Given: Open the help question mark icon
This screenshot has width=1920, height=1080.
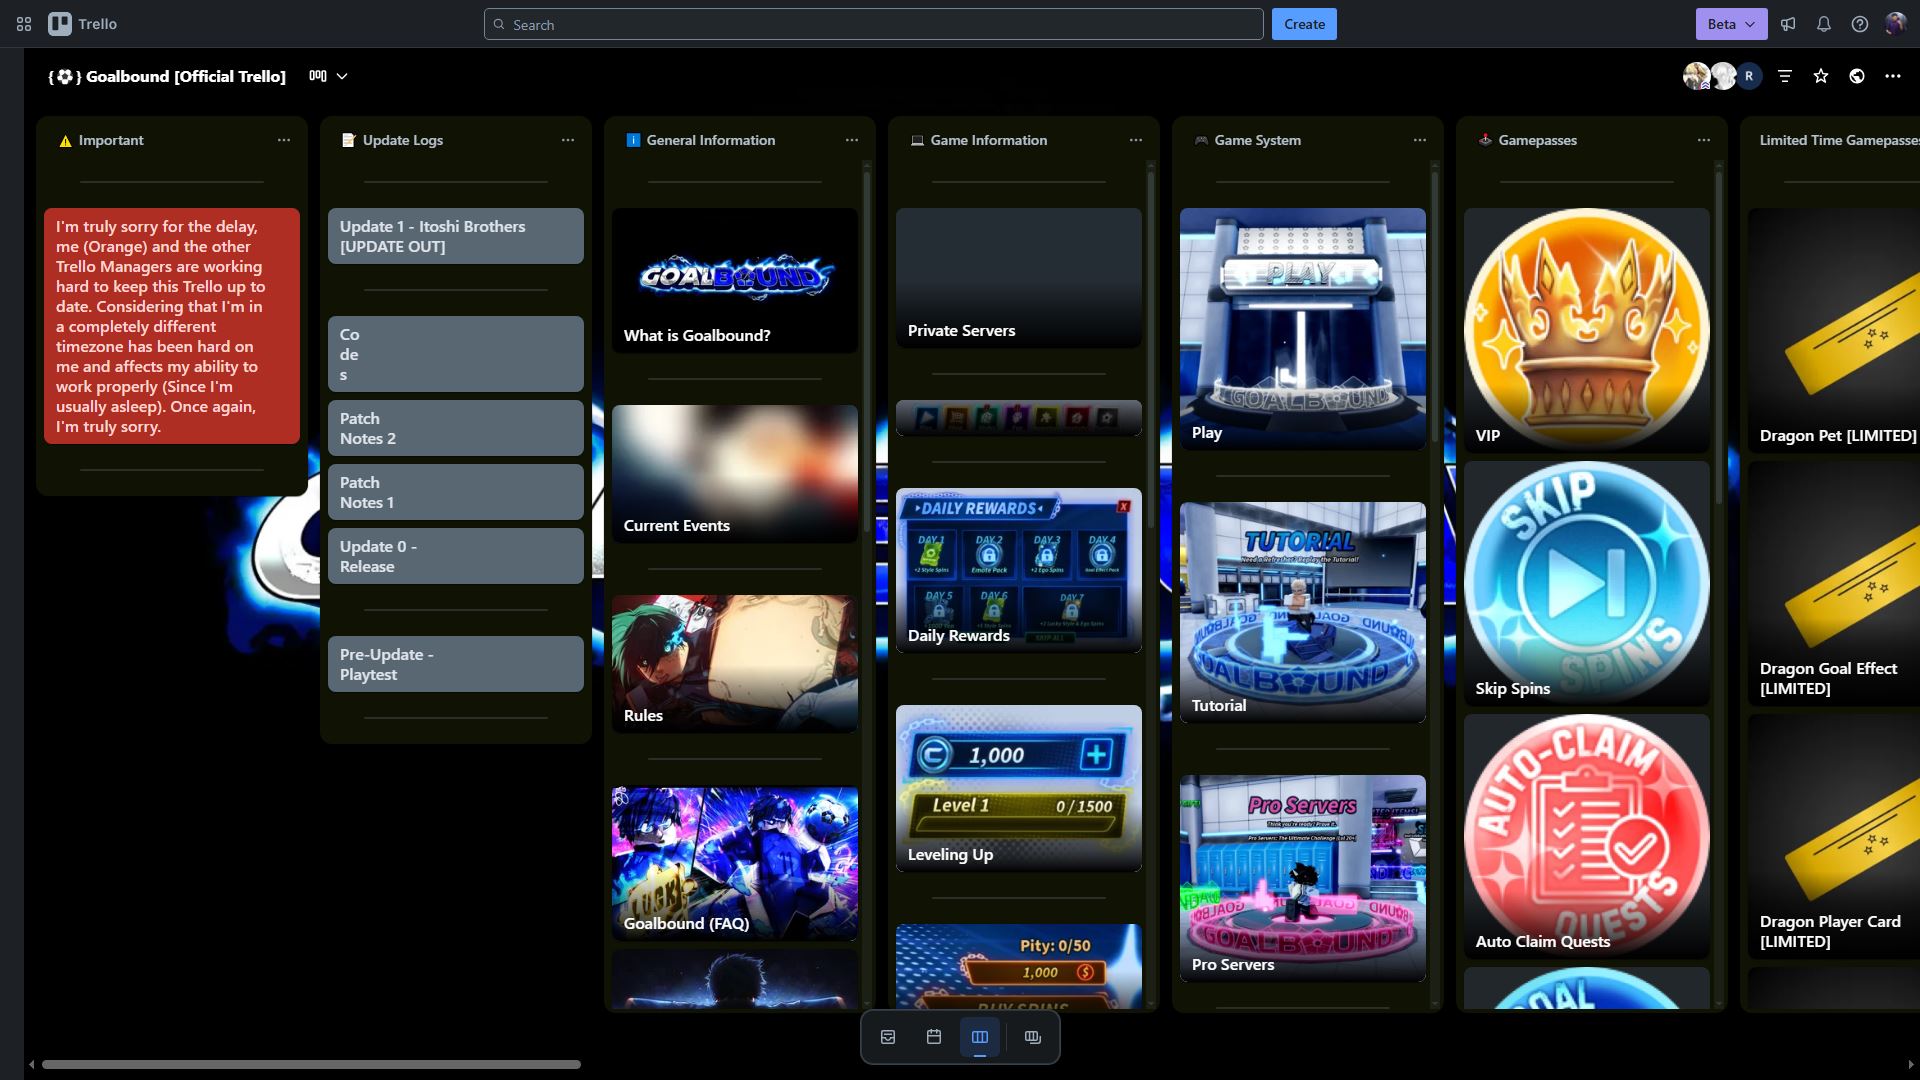Looking at the screenshot, I should click(1860, 24).
